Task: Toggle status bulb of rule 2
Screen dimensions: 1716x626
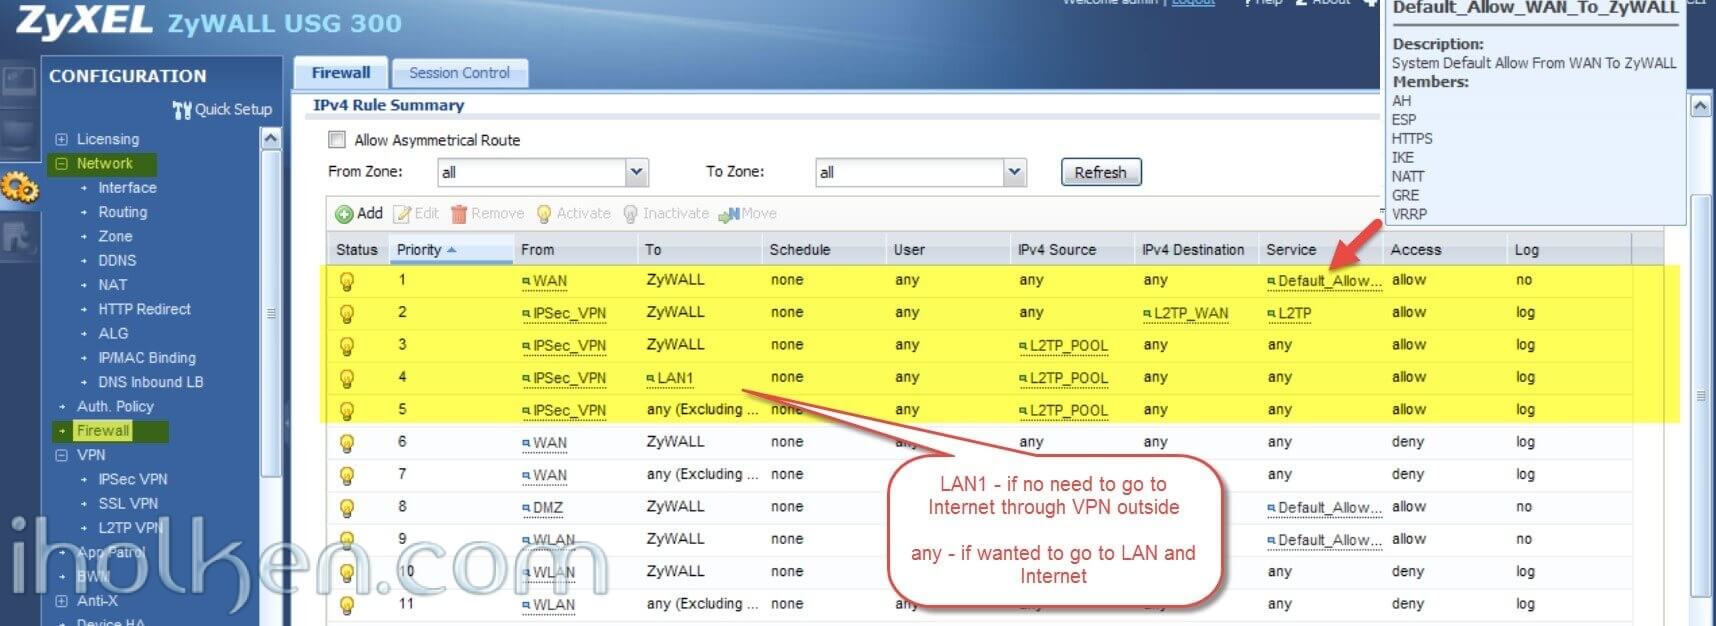Action: click(x=347, y=313)
